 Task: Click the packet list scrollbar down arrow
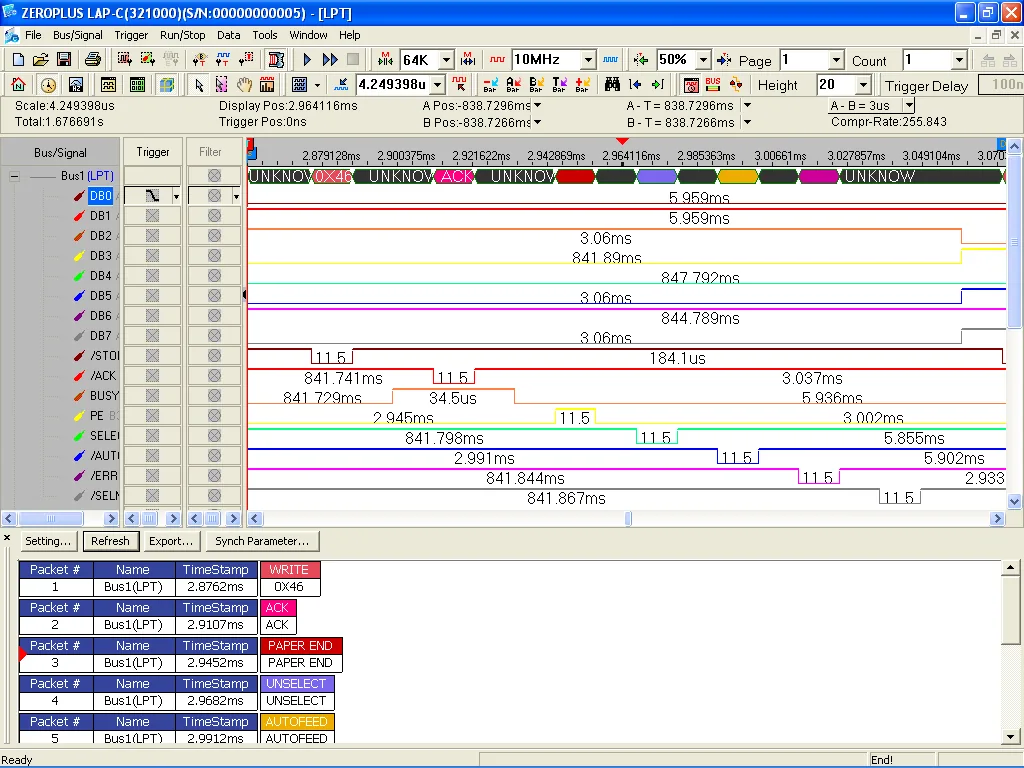coord(1010,736)
